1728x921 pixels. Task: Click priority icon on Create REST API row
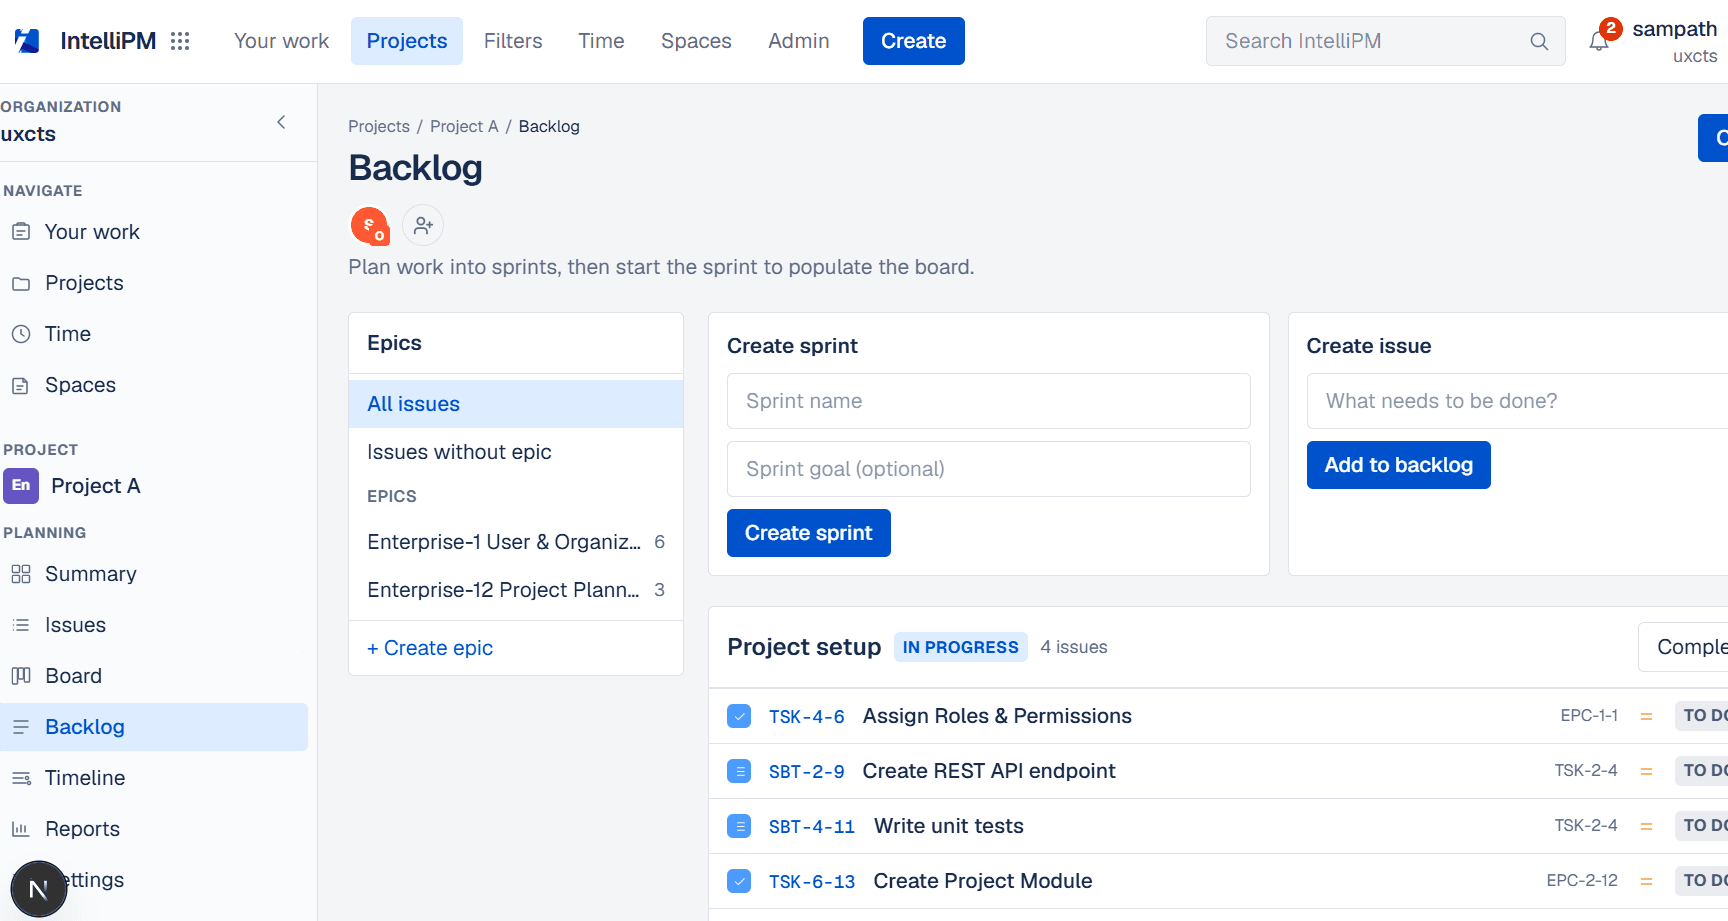tap(1646, 771)
